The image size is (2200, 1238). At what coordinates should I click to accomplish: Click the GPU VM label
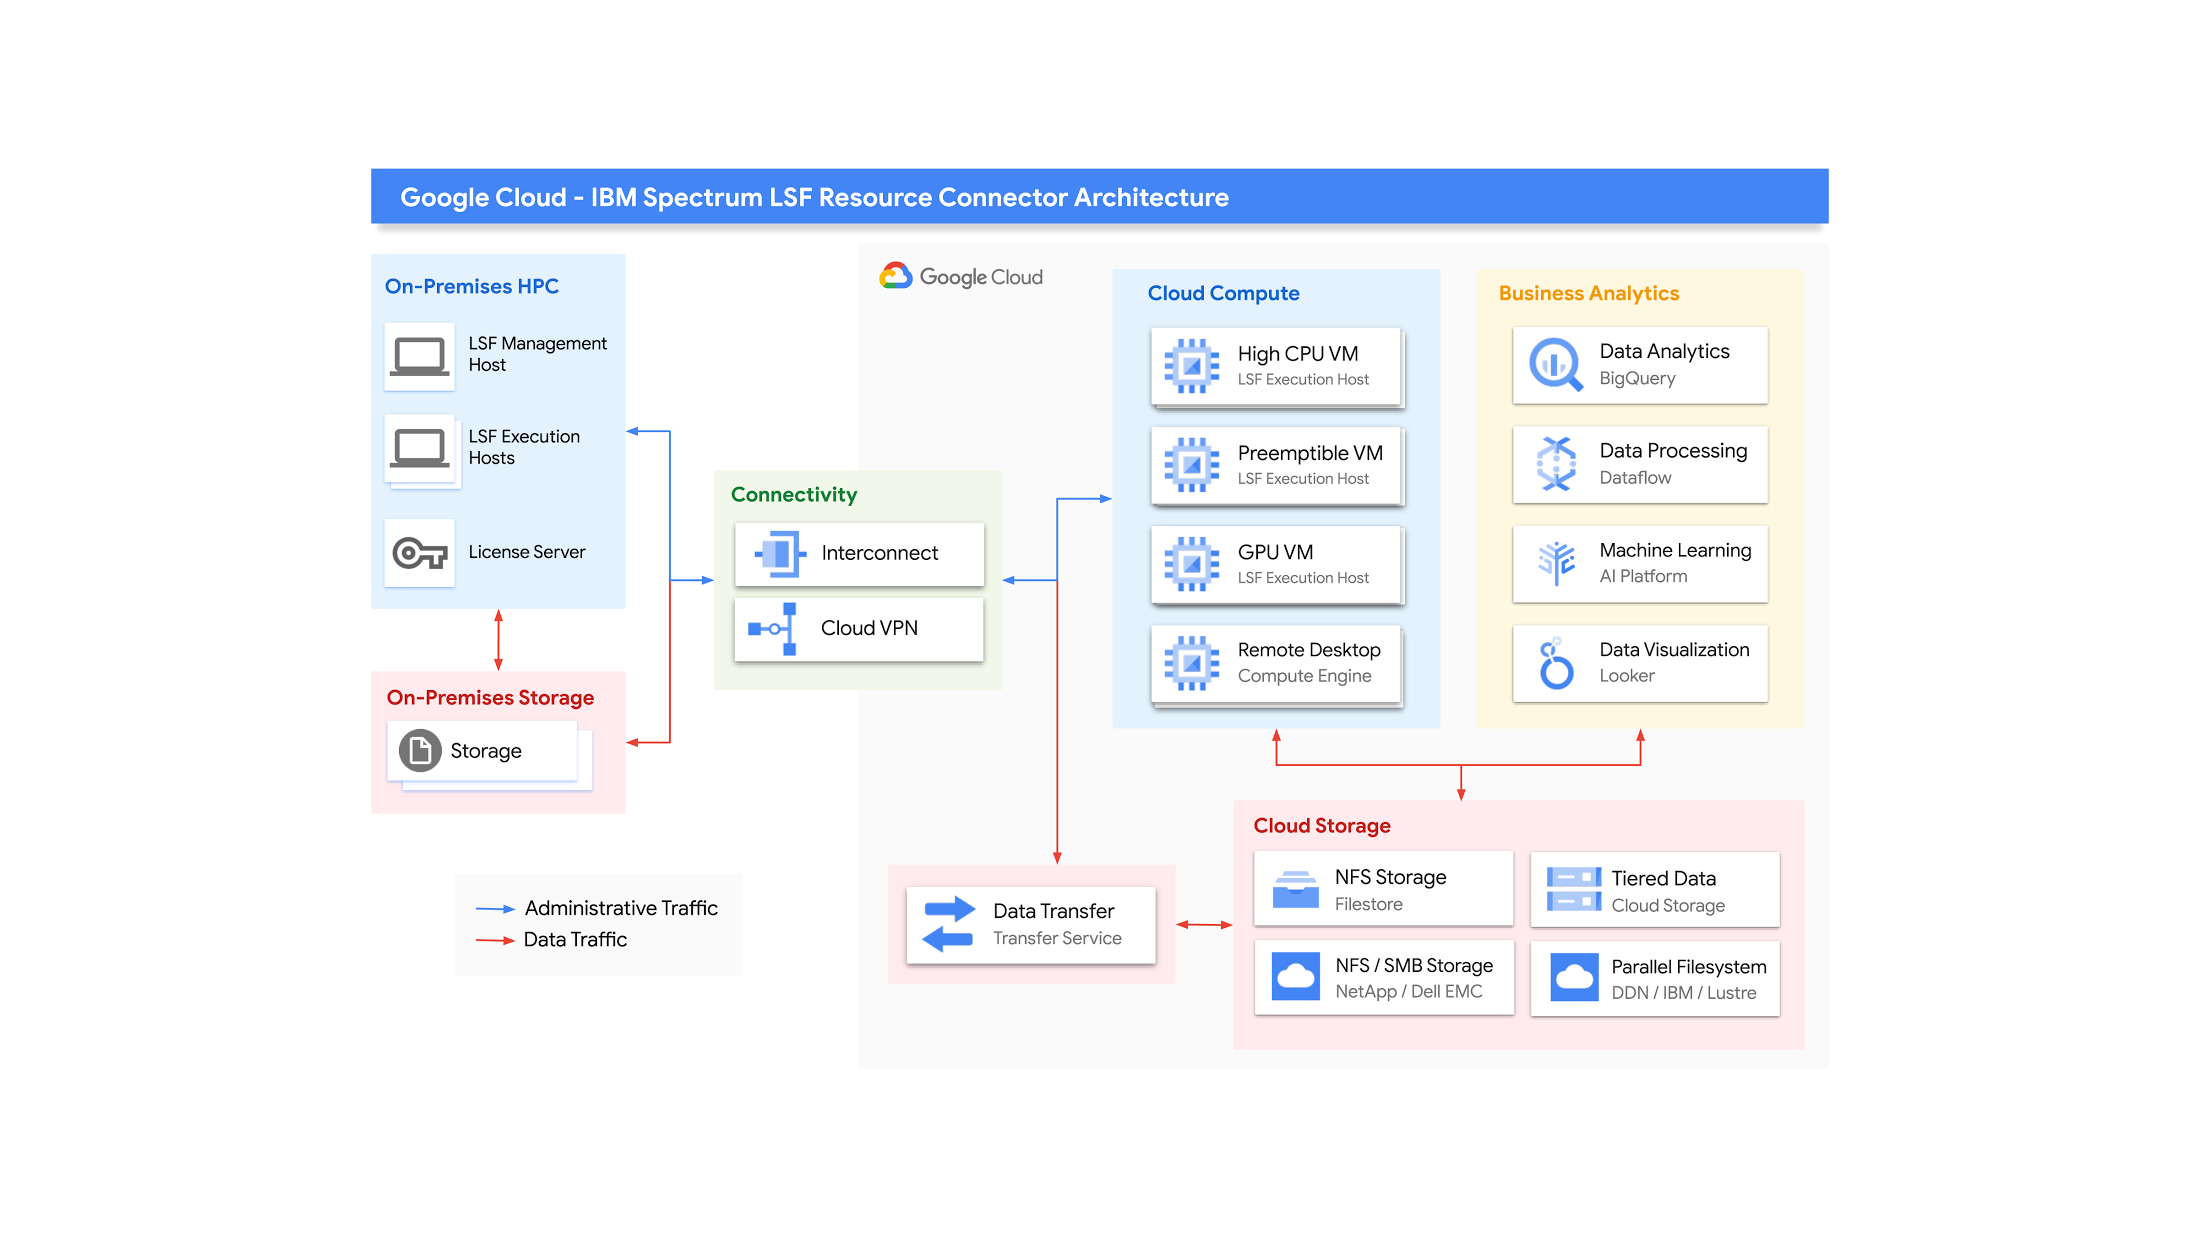(1275, 552)
